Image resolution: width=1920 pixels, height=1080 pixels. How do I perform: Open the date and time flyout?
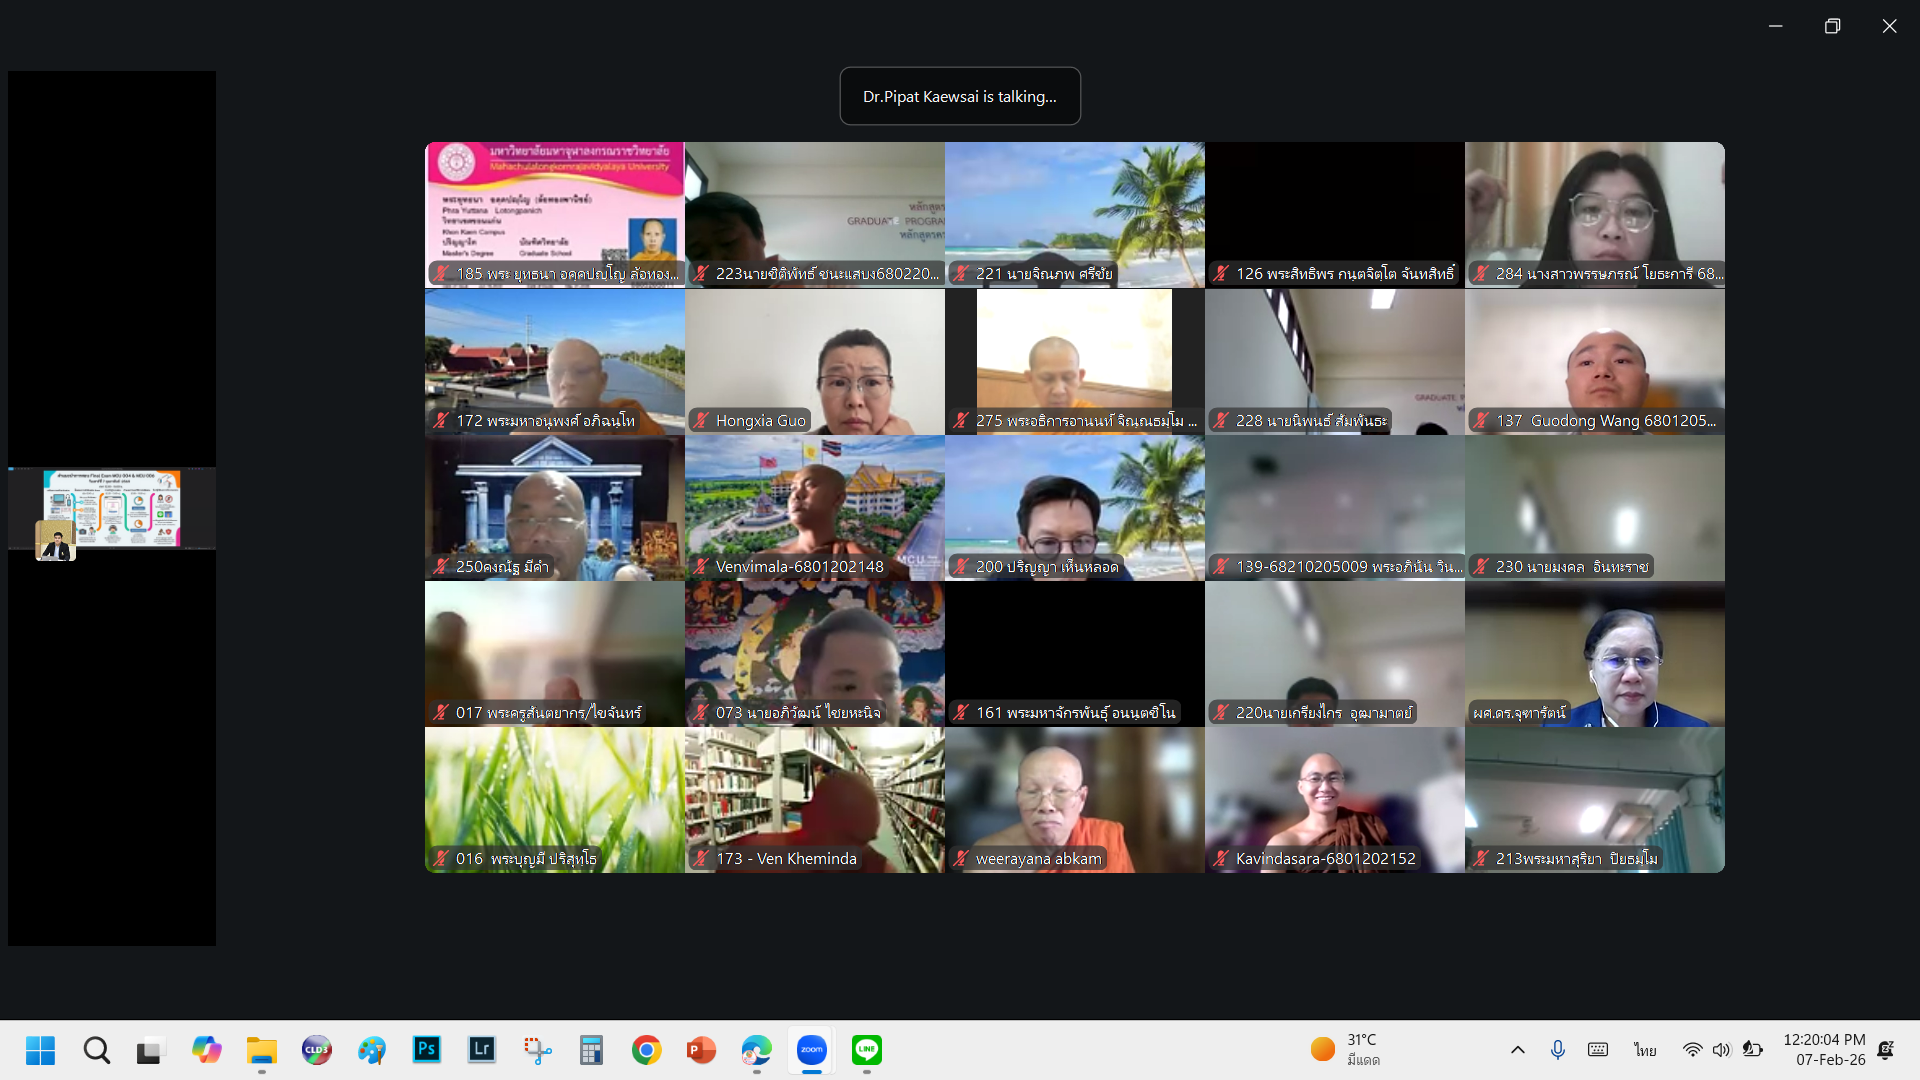click(x=1824, y=1049)
